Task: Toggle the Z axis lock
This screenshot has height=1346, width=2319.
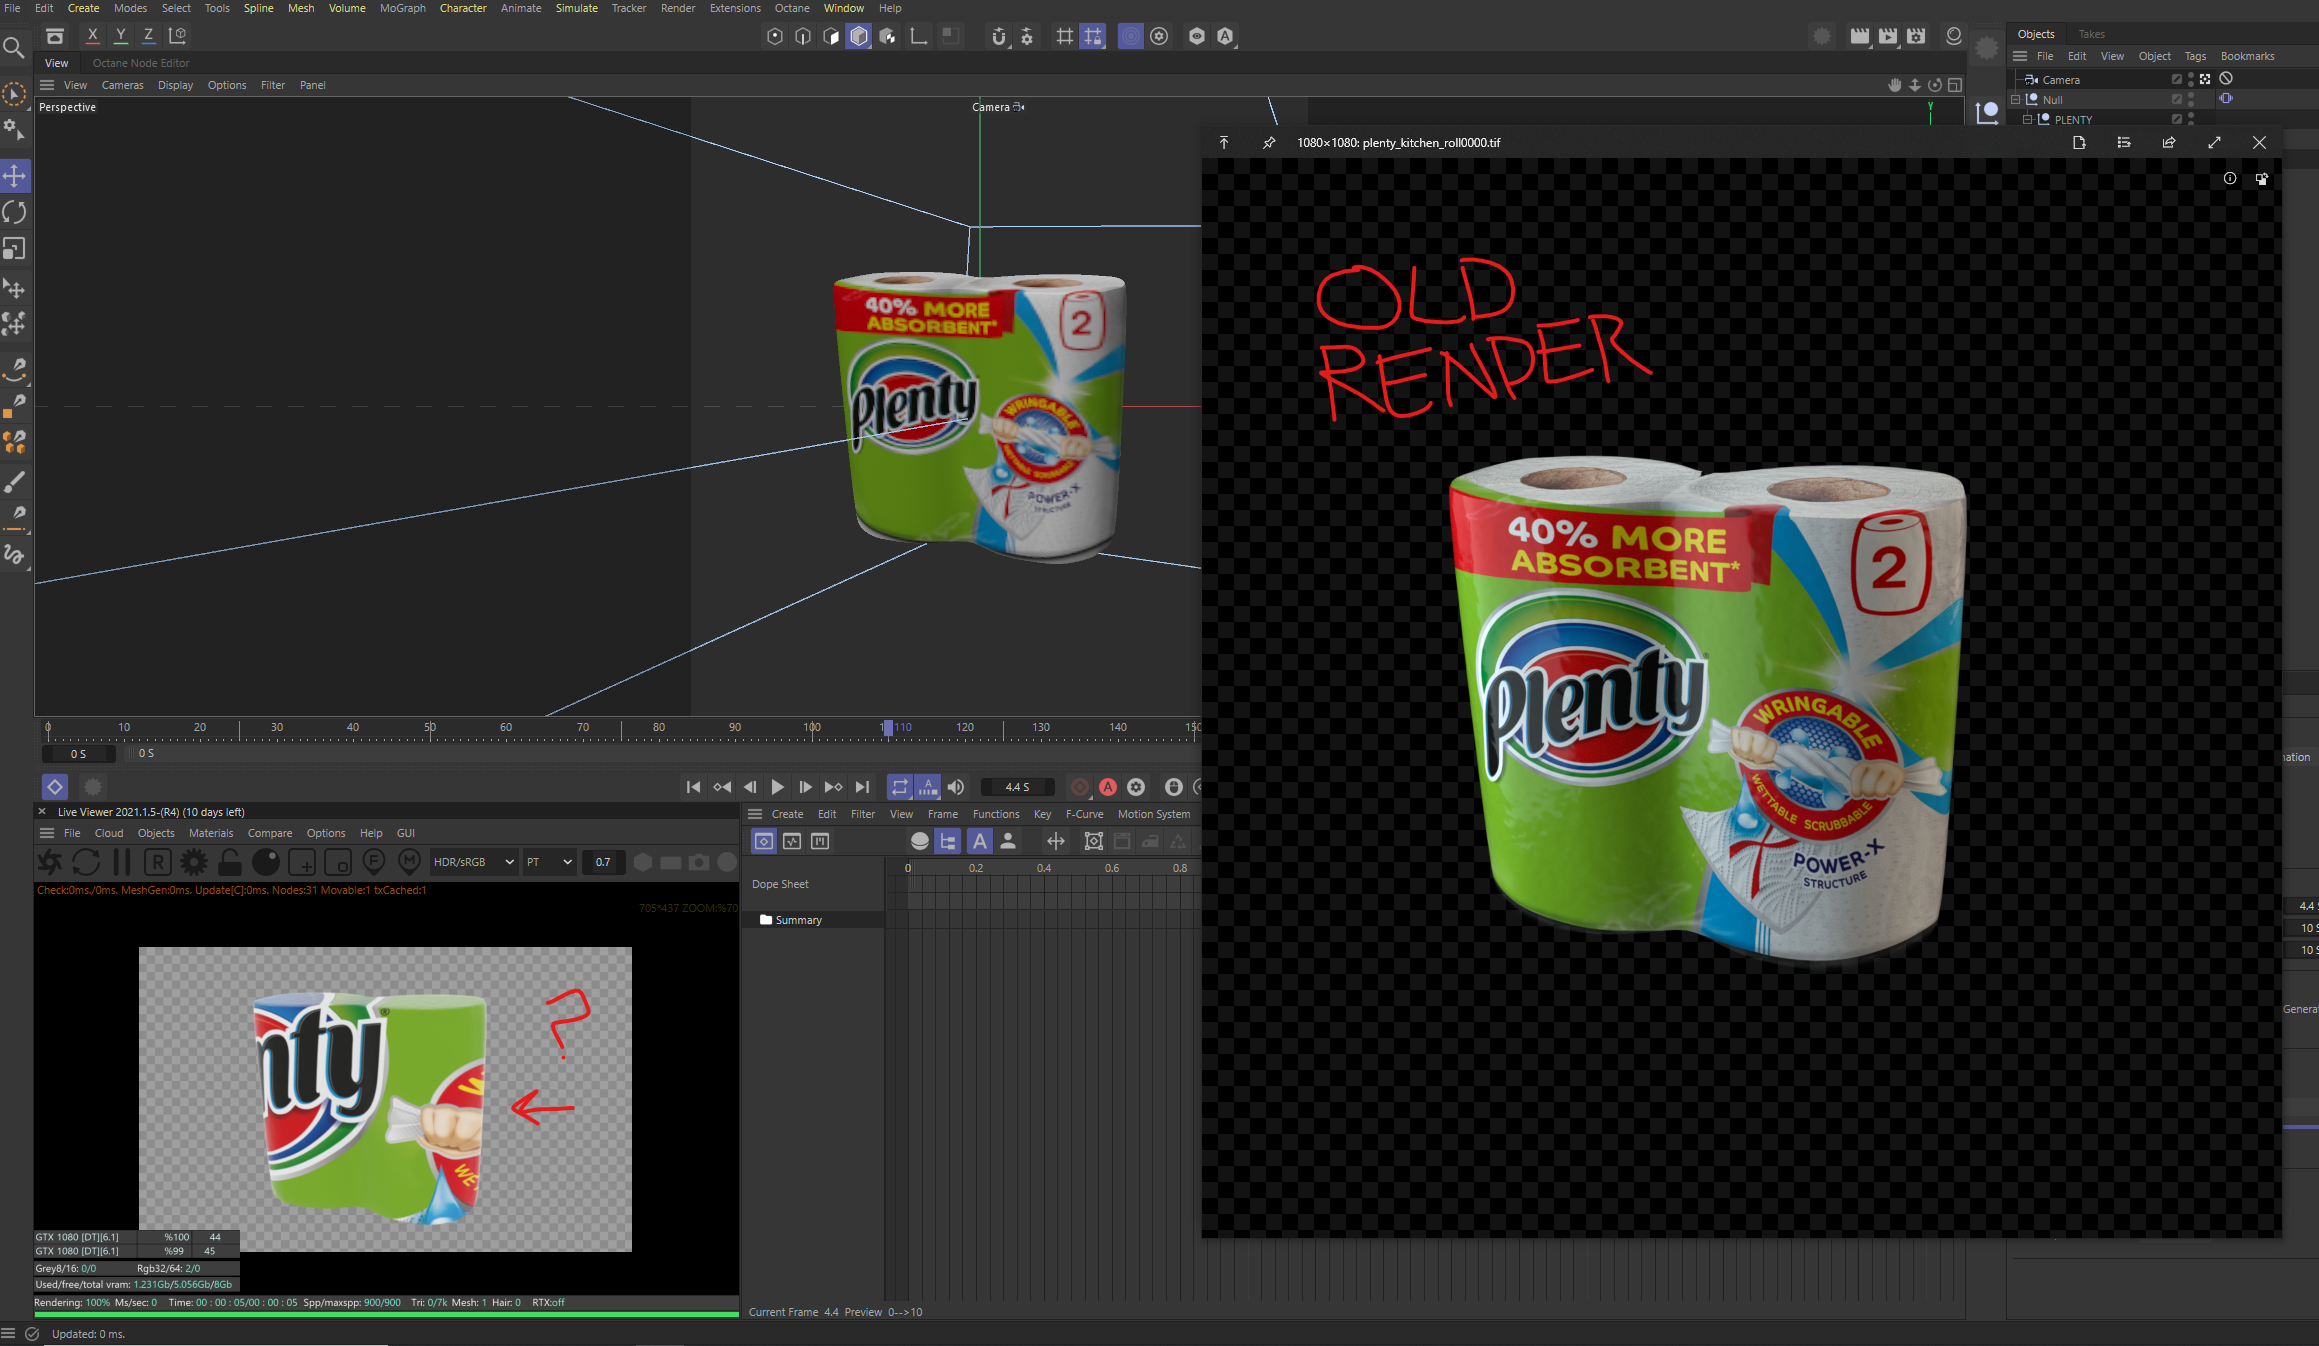Action: tap(148, 35)
